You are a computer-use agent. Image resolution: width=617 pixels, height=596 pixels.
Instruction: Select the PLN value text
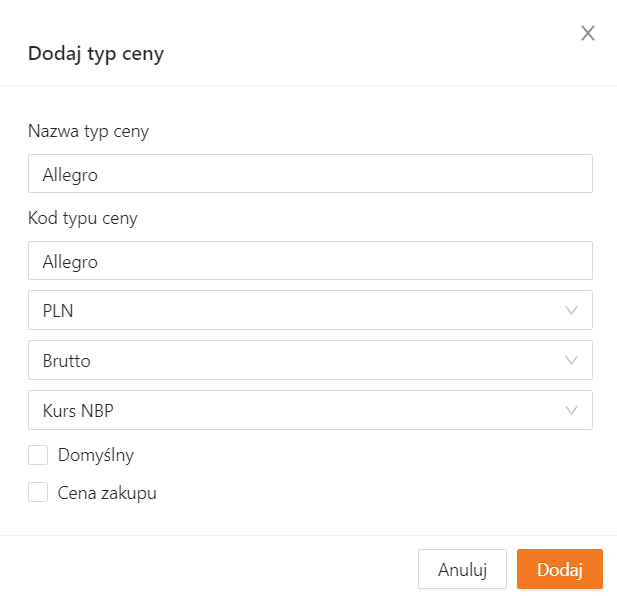coord(58,311)
